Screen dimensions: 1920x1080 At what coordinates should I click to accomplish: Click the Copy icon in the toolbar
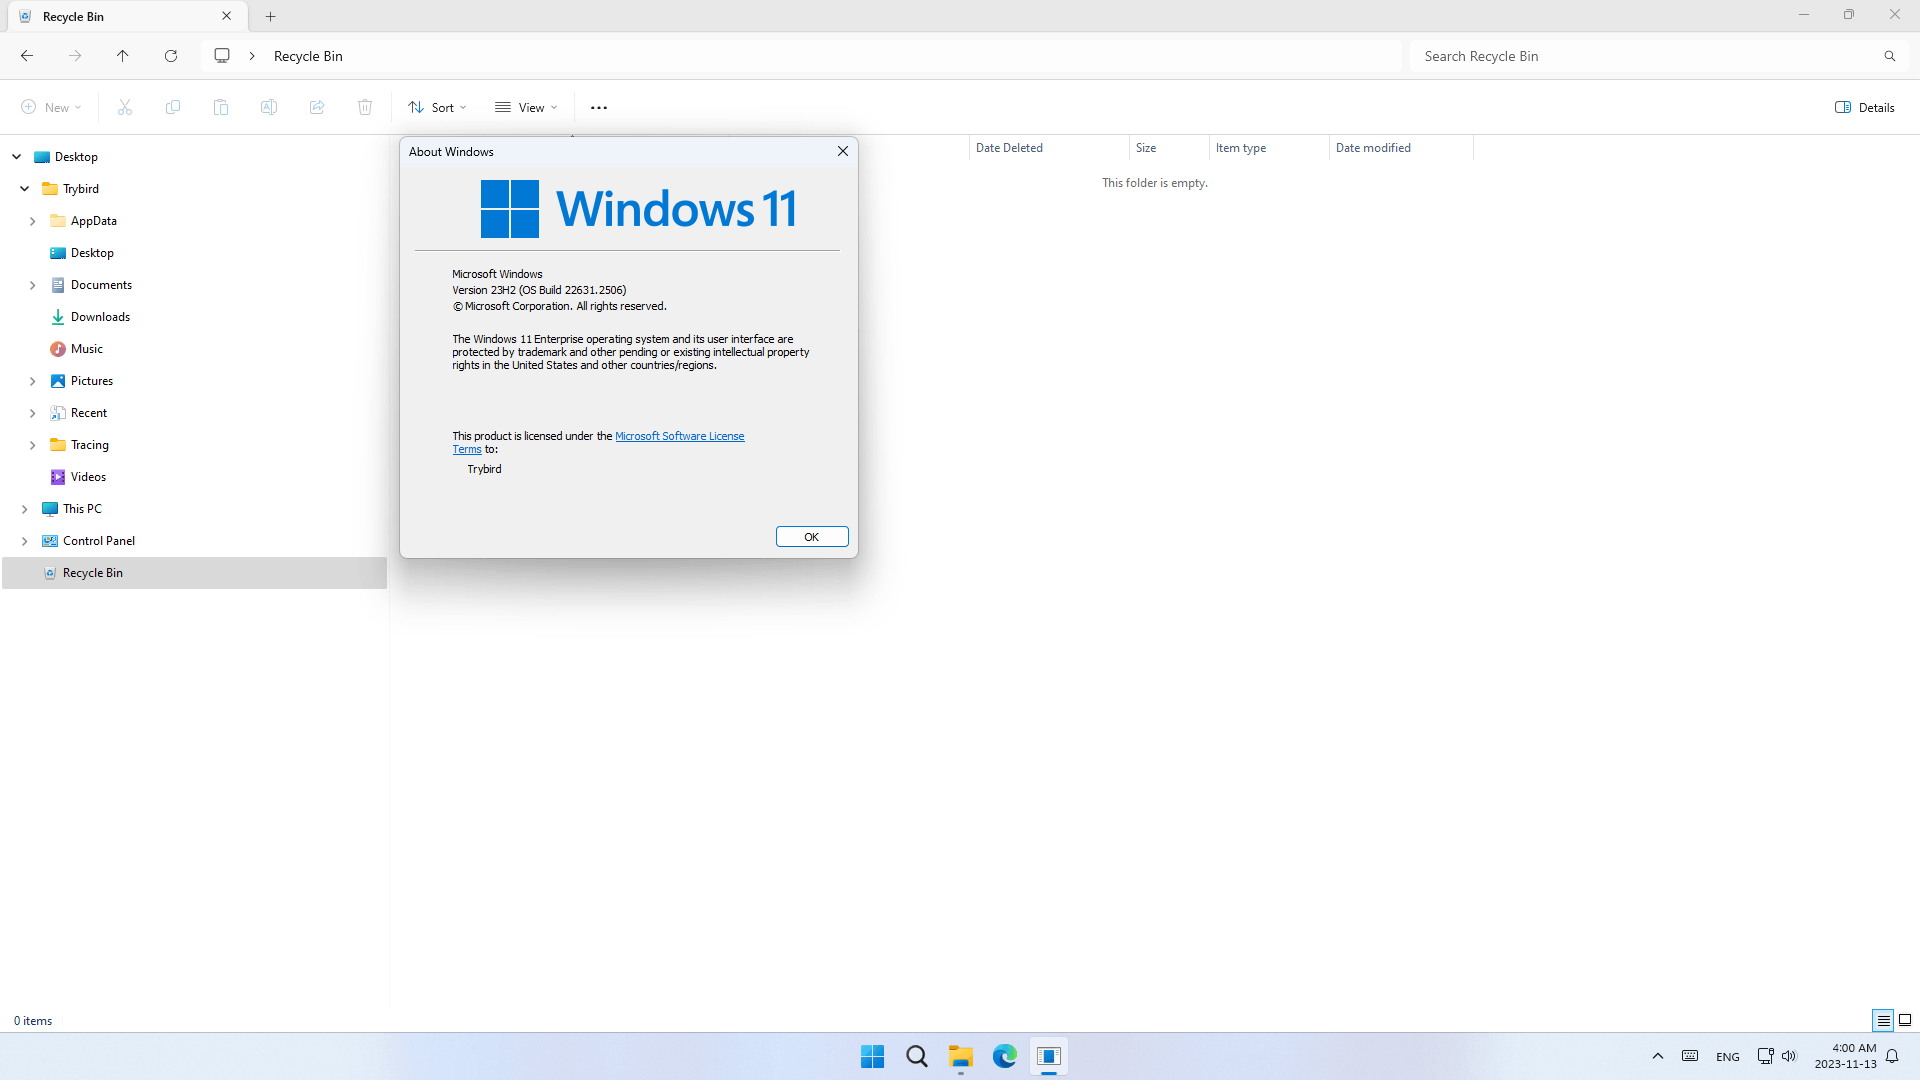pyautogui.click(x=172, y=107)
